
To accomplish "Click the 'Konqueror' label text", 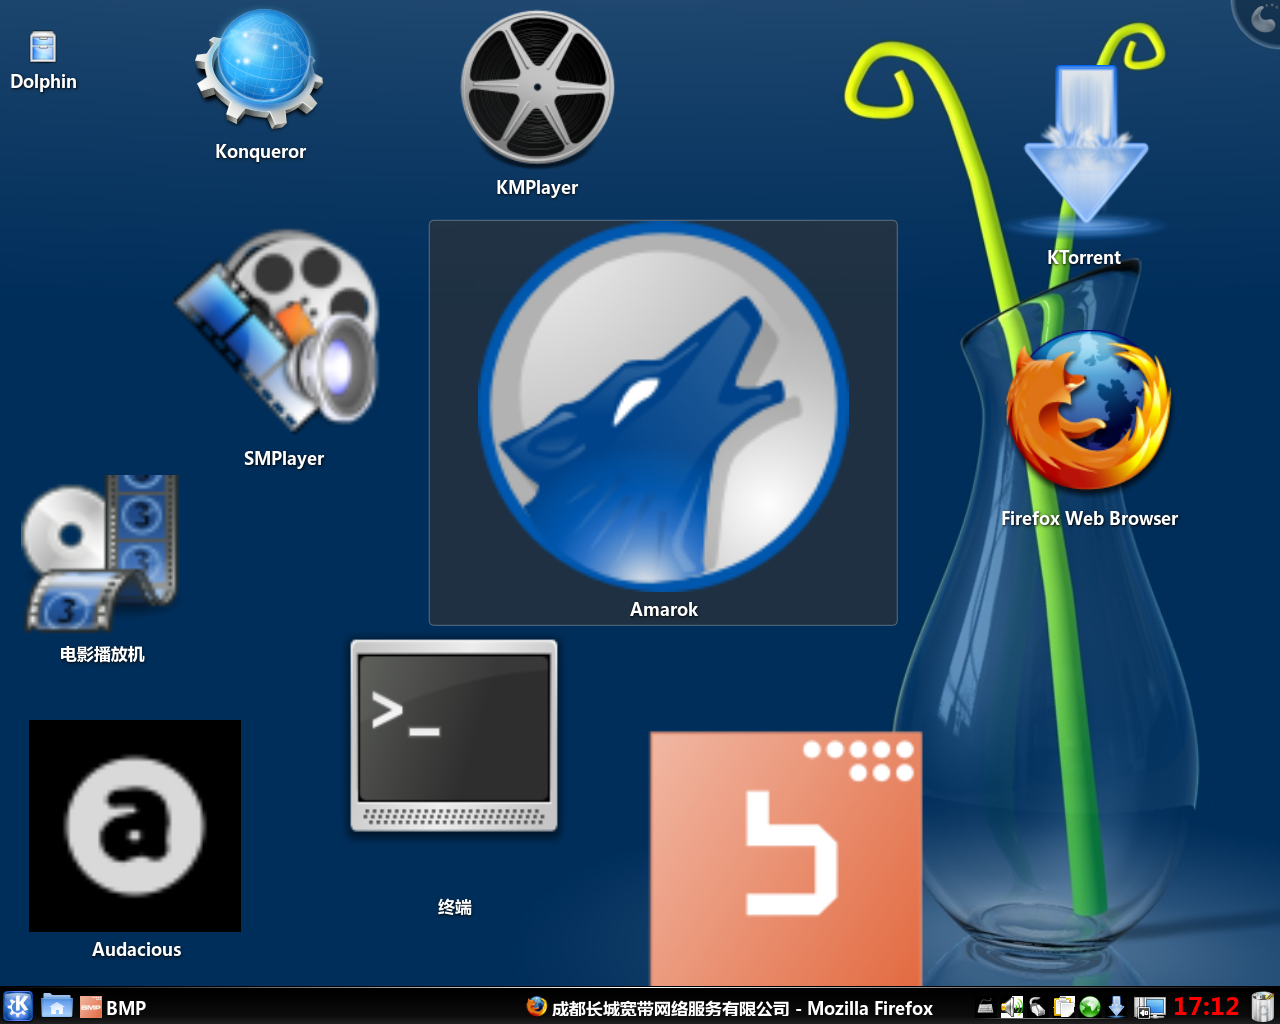I will pos(260,151).
